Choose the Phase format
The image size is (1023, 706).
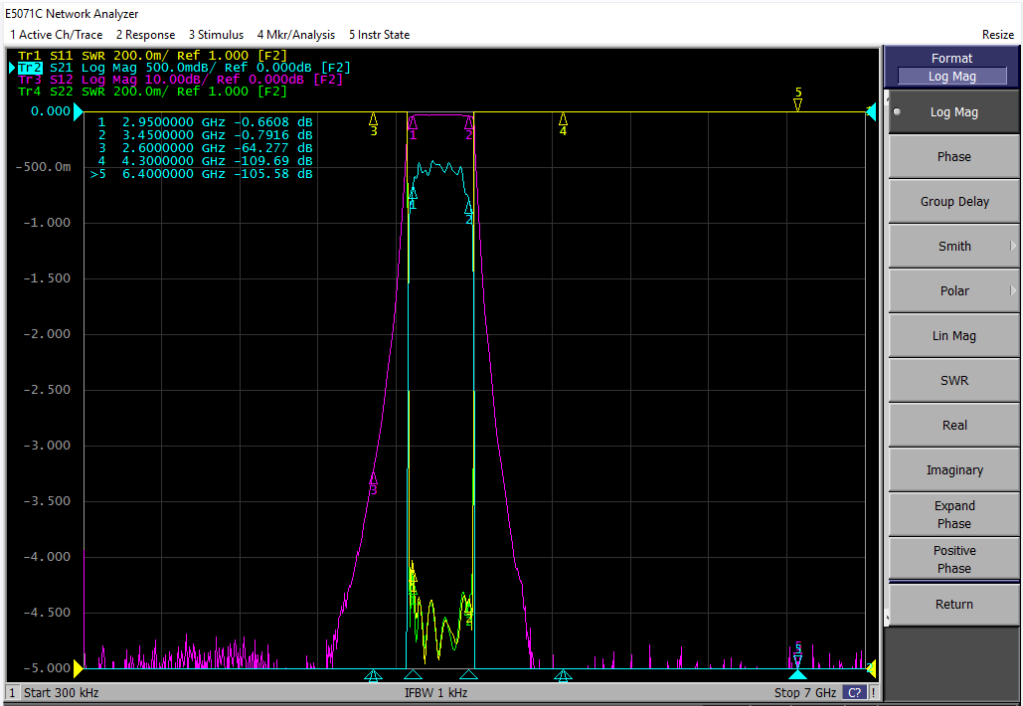tap(954, 157)
